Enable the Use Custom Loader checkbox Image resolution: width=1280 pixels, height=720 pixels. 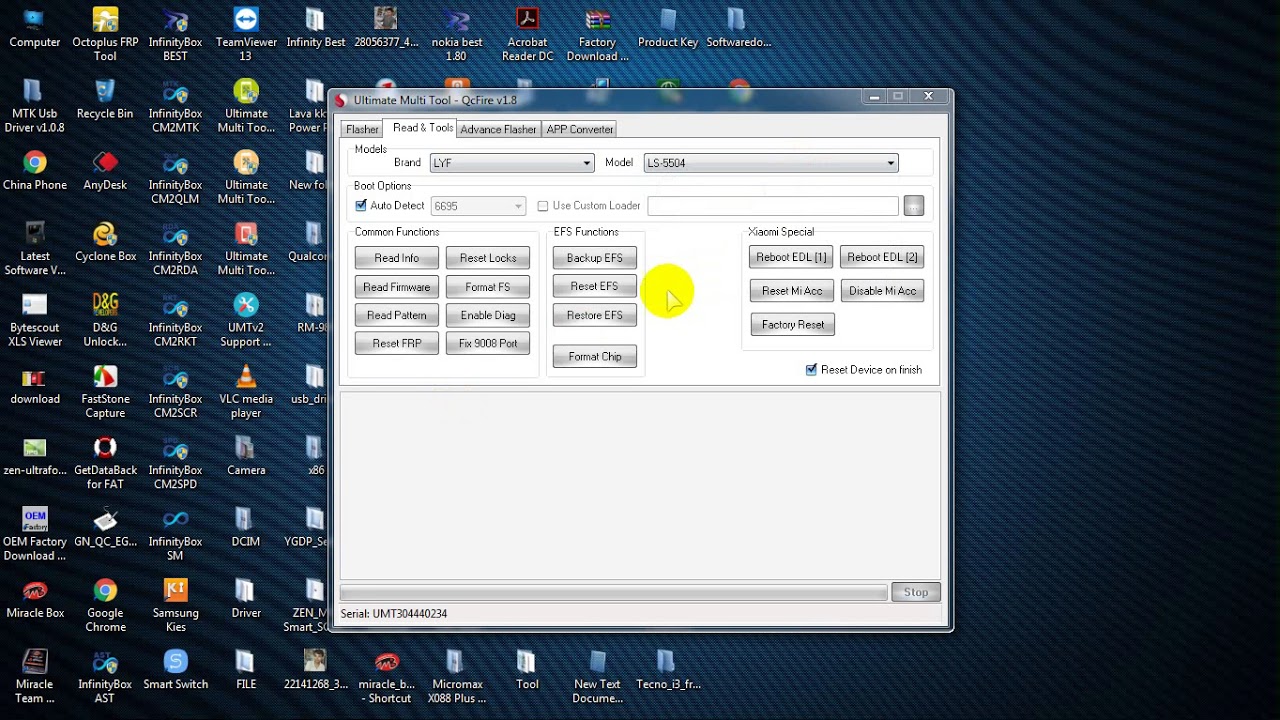pos(543,206)
